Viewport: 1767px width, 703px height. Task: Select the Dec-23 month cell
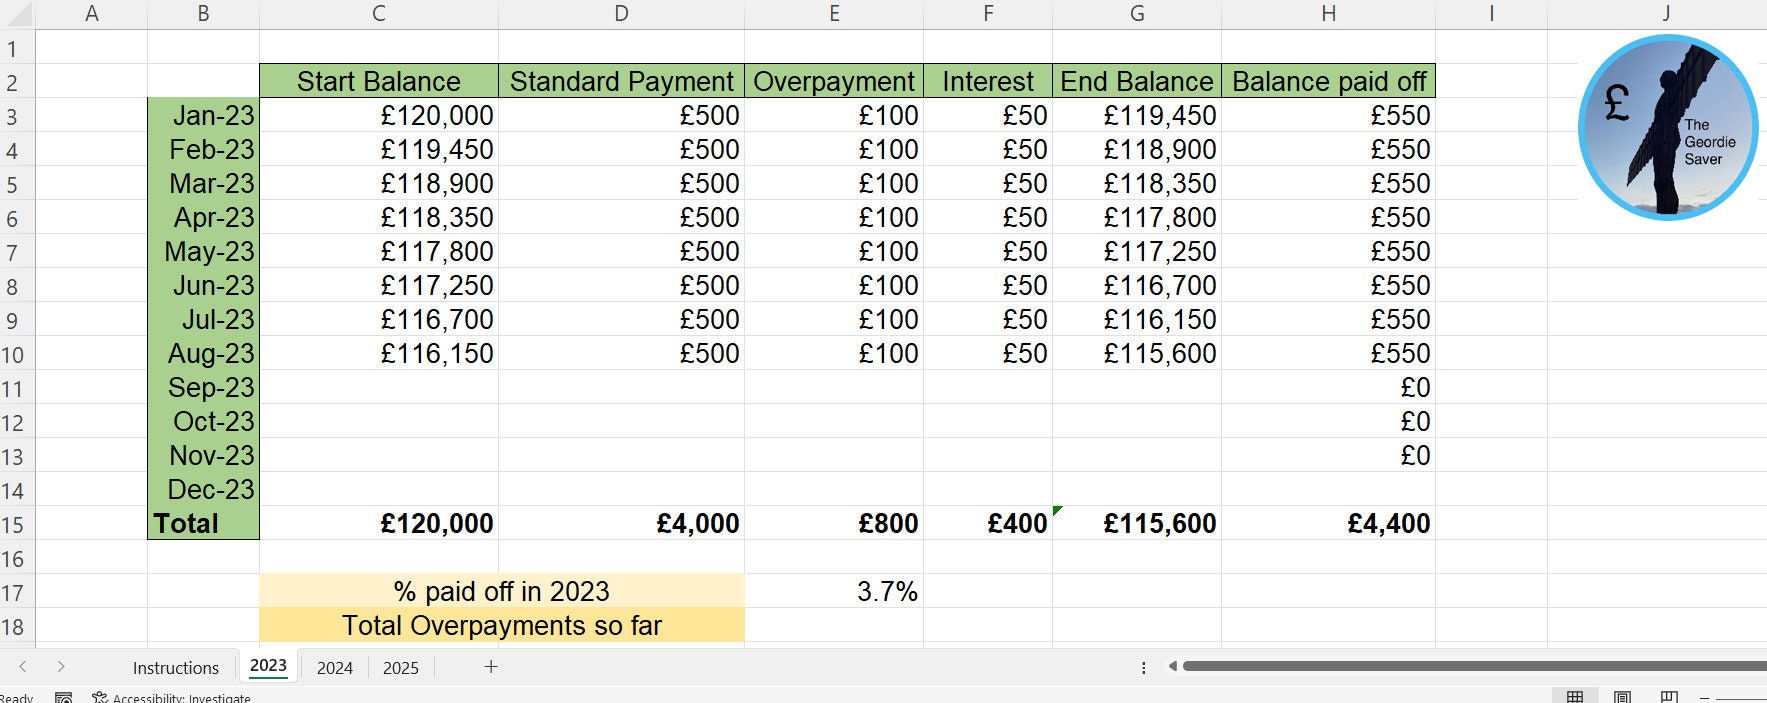point(203,489)
